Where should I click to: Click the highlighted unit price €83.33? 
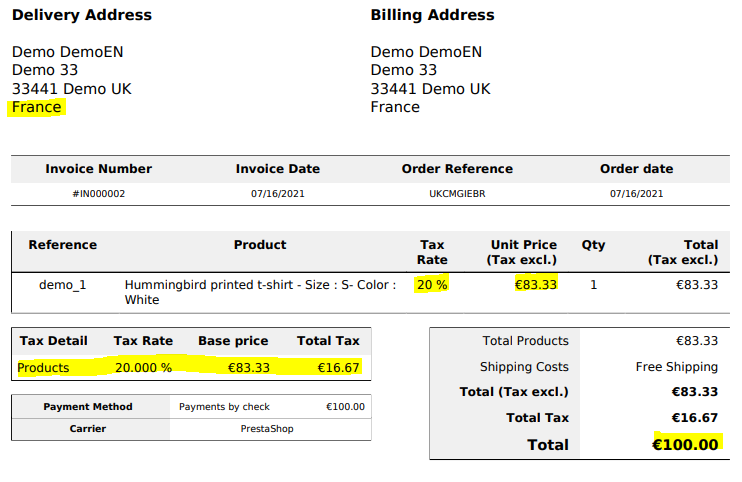coord(535,285)
